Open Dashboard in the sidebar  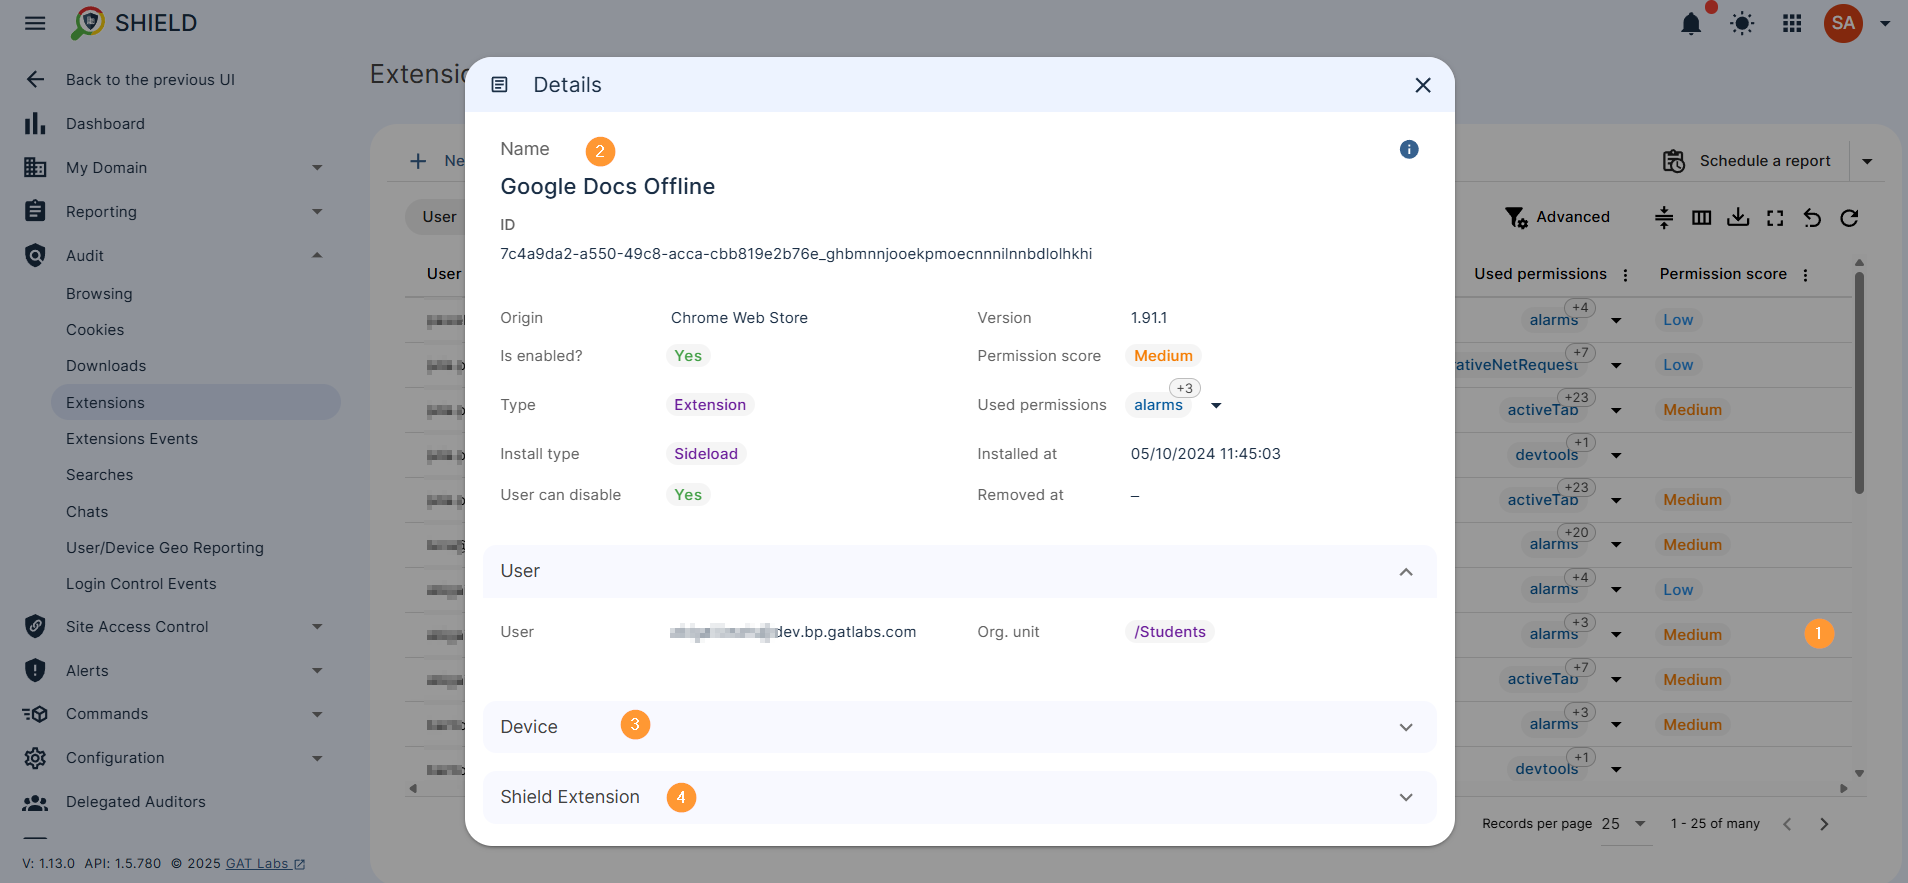(105, 124)
